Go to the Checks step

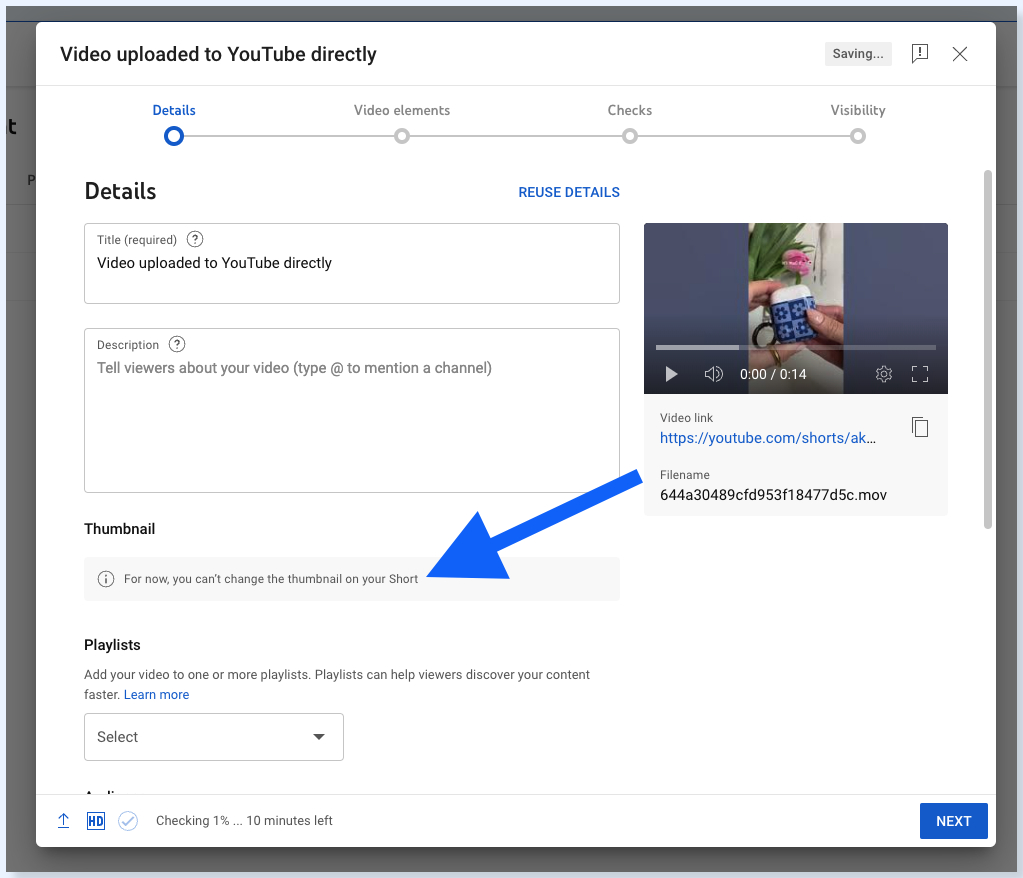(x=630, y=123)
